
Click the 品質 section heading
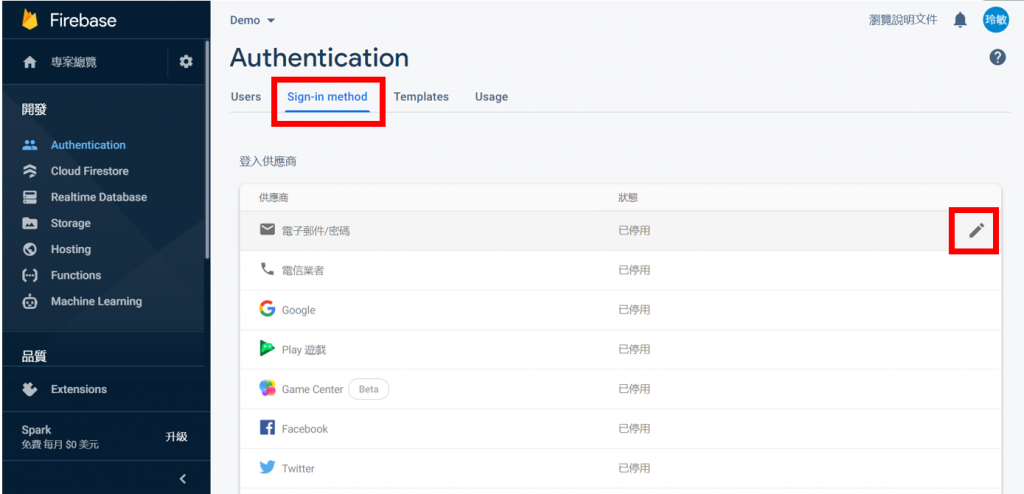pyautogui.click(x=34, y=357)
